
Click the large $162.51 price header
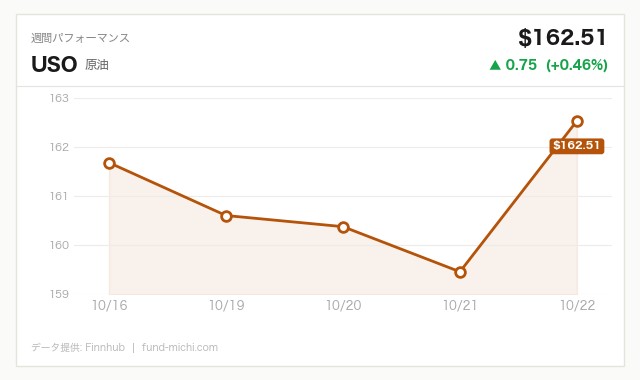[562, 38]
